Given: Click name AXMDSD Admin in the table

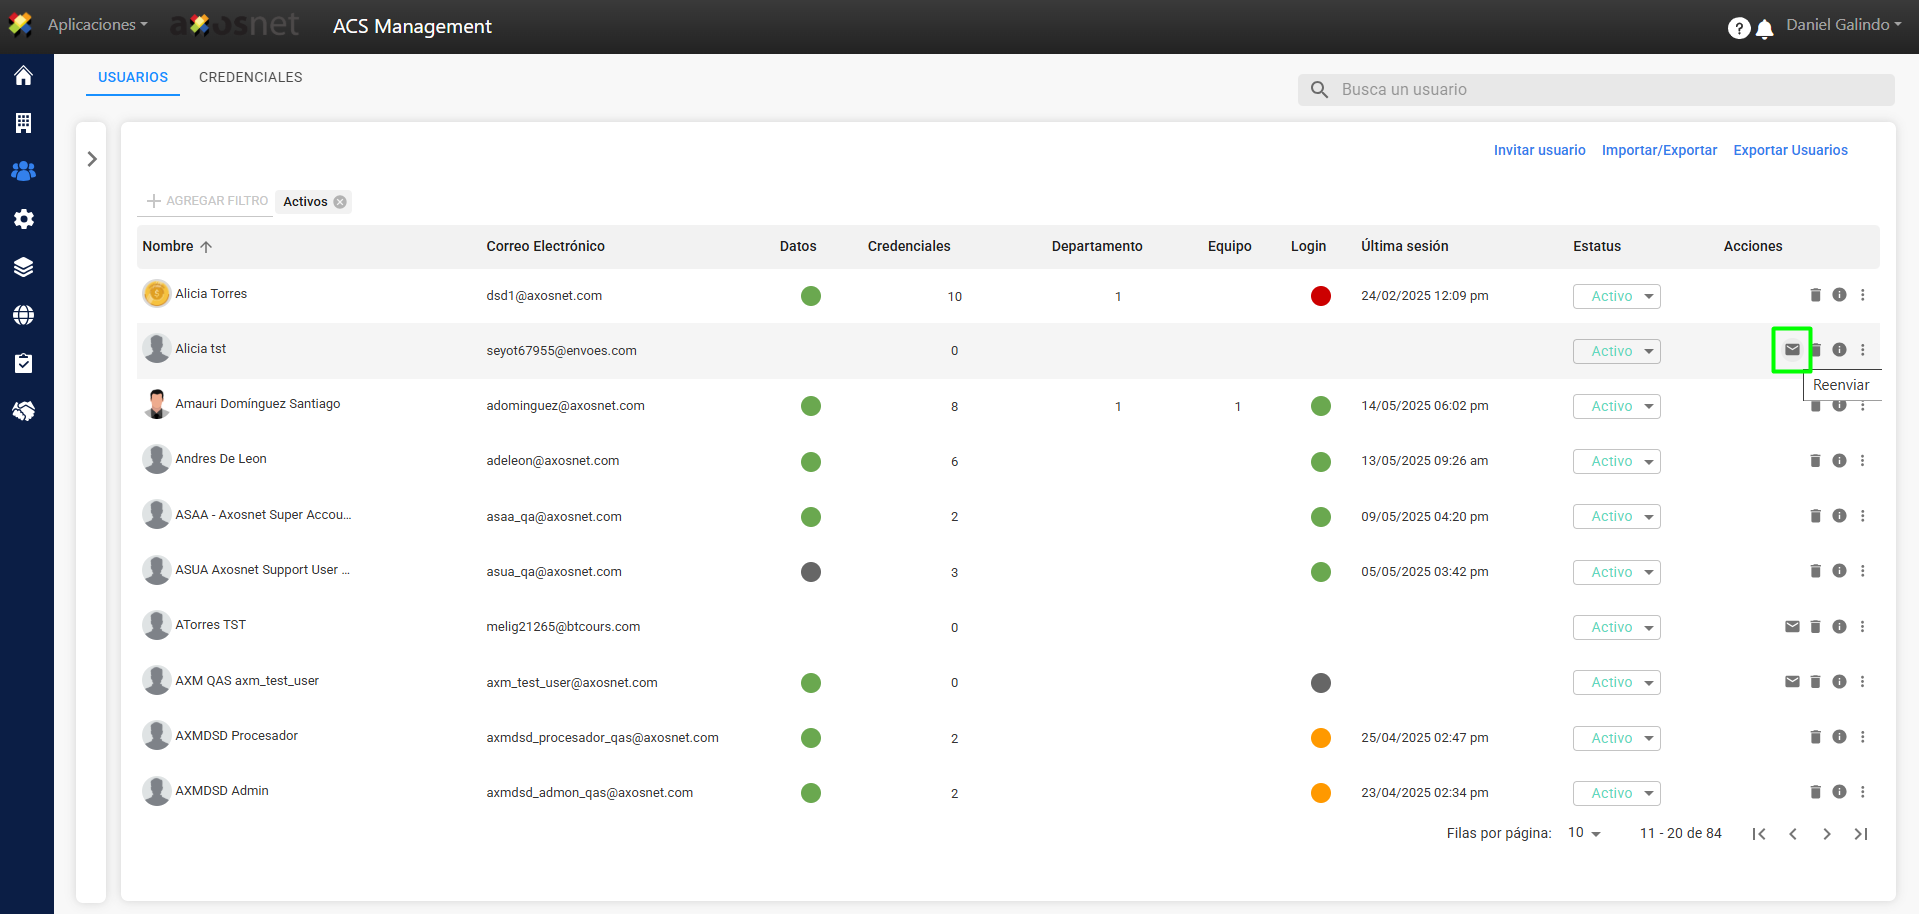Looking at the screenshot, I should coord(222,791).
